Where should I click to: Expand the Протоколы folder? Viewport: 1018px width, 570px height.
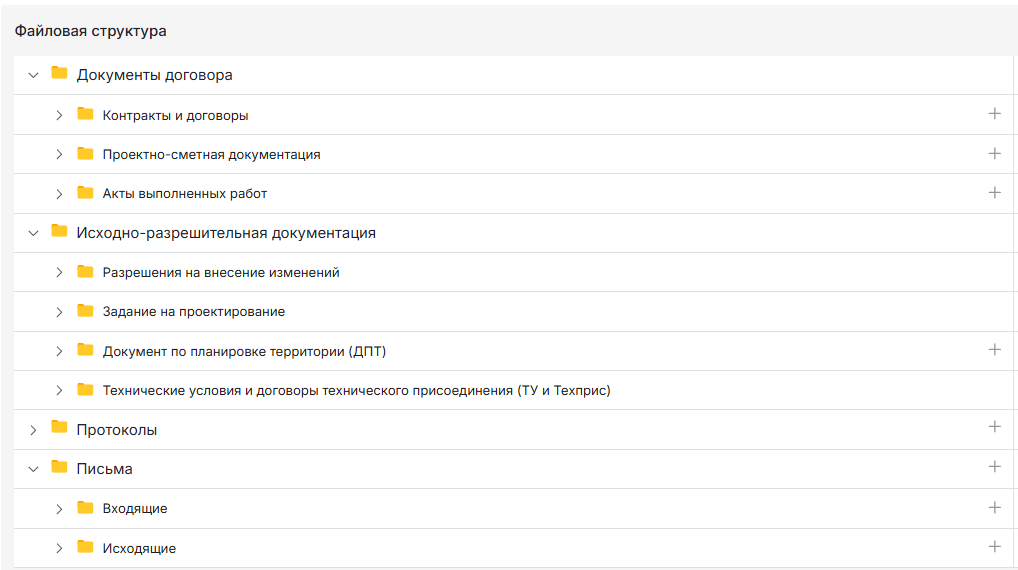coord(33,430)
